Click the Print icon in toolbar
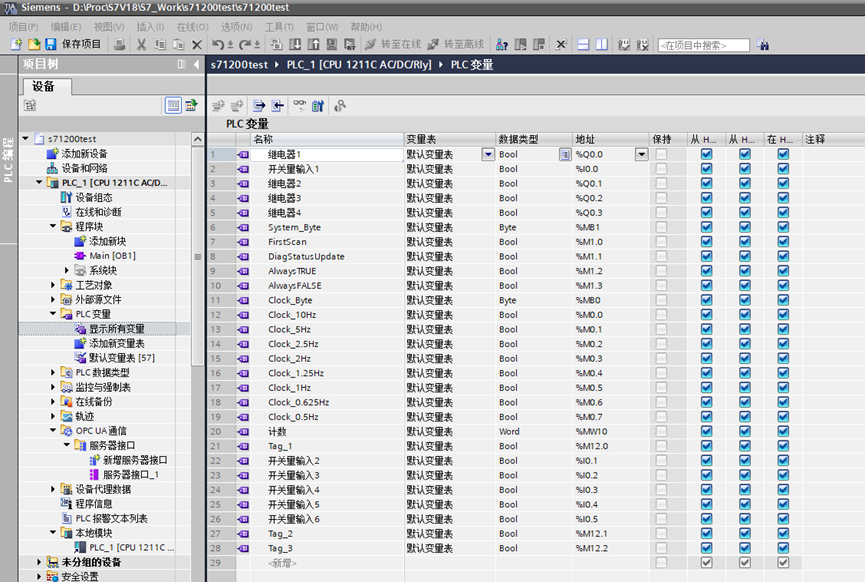 pyautogui.click(x=119, y=45)
